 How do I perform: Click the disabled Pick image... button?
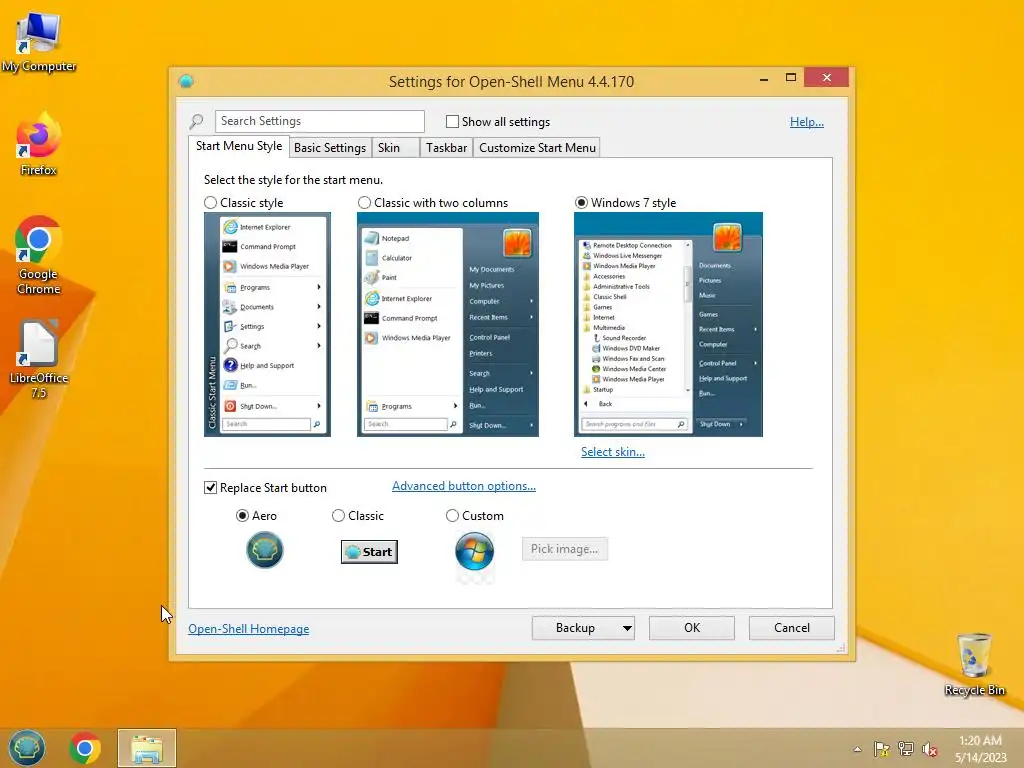pyautogui.click(x=564, y=549)
